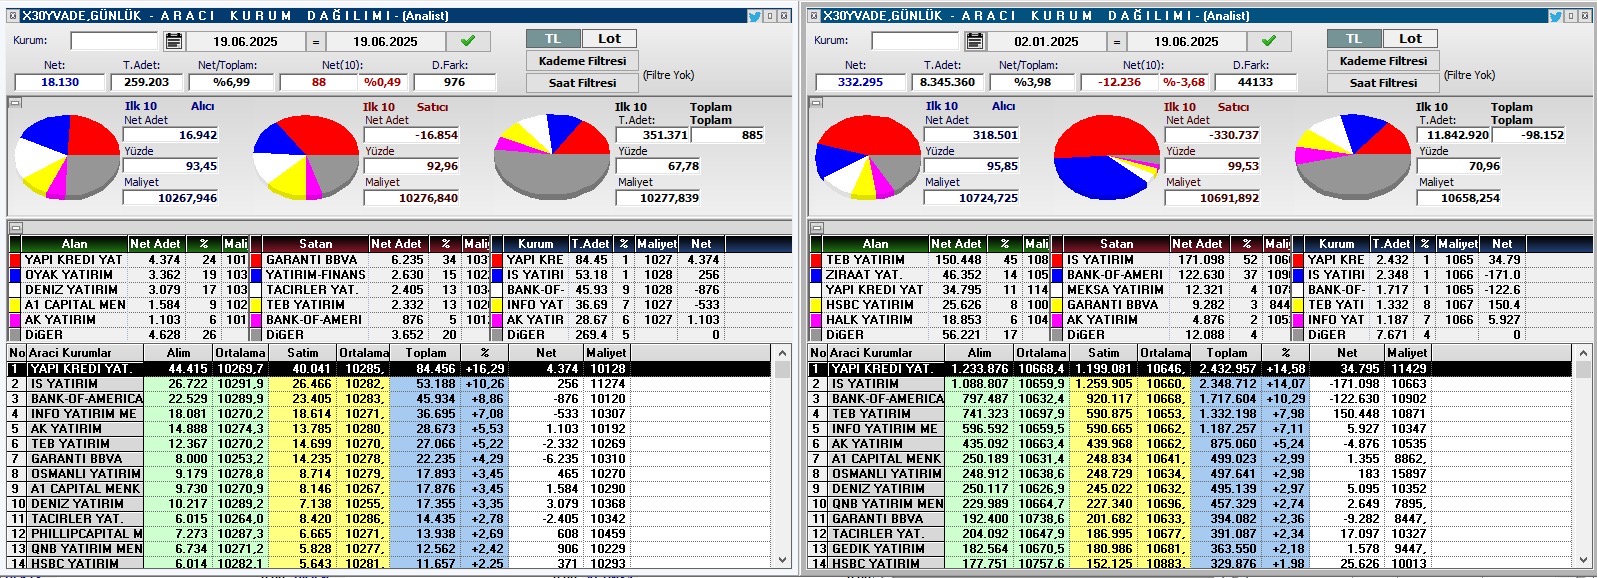Screen dimensions: 1597x578
Task: Select row 1 YAPI KREDI YAT. in the right window's list
Action: pyautogui.click(x=1190, y=369)
